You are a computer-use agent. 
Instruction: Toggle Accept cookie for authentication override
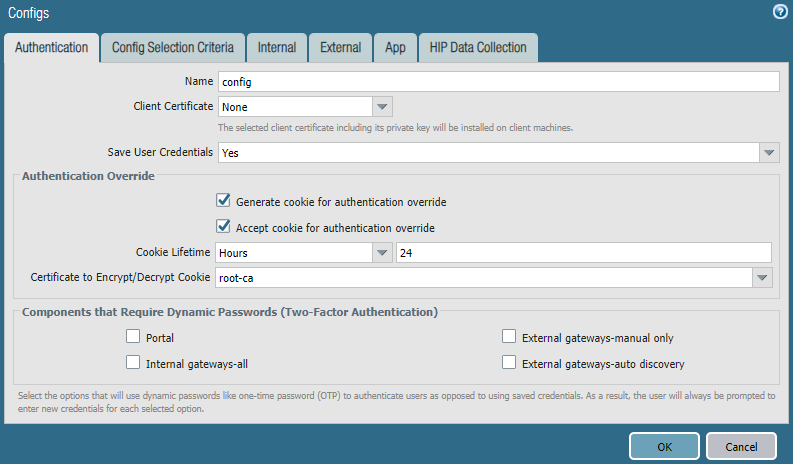224,227
